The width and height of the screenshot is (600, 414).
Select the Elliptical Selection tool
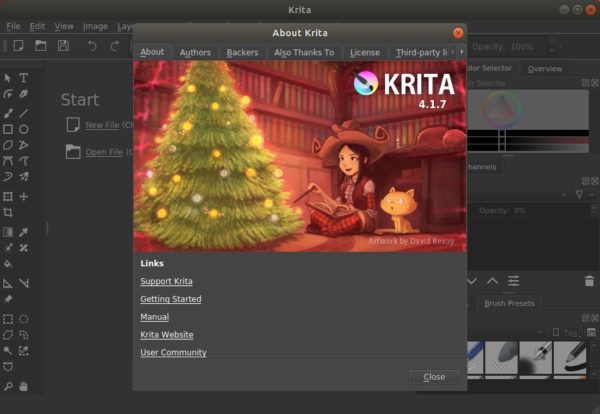pyautogui.click(x=24, y=319)
